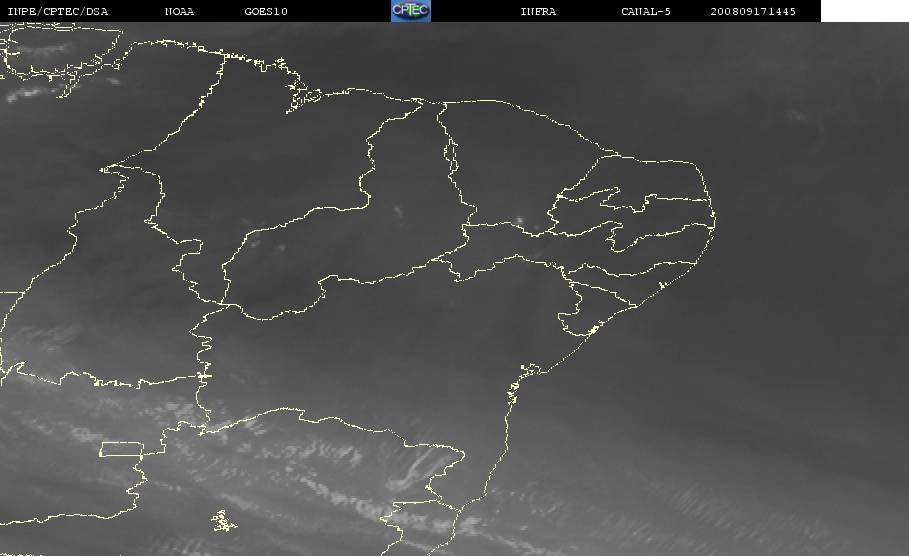This screenshot has height=556, width=909.
Task: Select the NOAA label in the header
Action: point(179,12)
